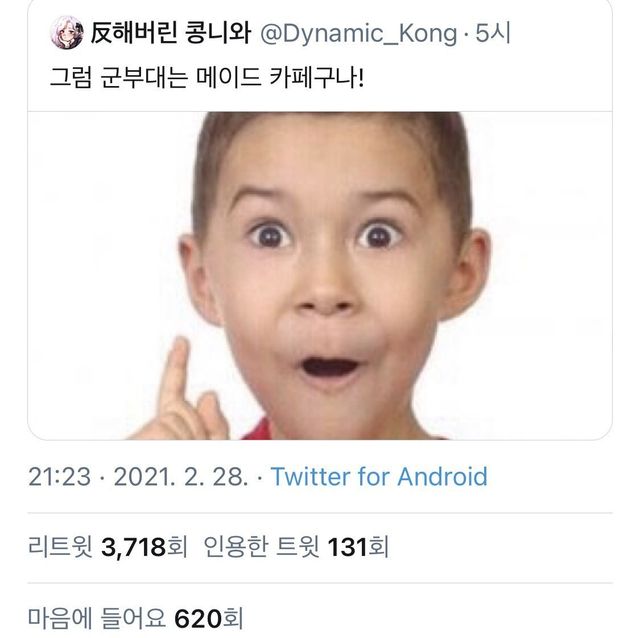Click the dot separator before 5시
640x638 pixels.
click(x=466, y=36)
